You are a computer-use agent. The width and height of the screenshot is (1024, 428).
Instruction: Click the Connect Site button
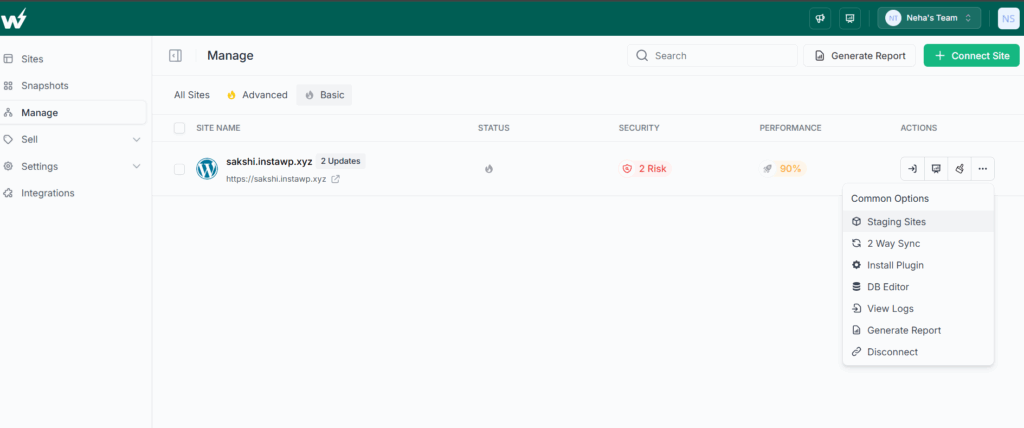tap(972, 56)
